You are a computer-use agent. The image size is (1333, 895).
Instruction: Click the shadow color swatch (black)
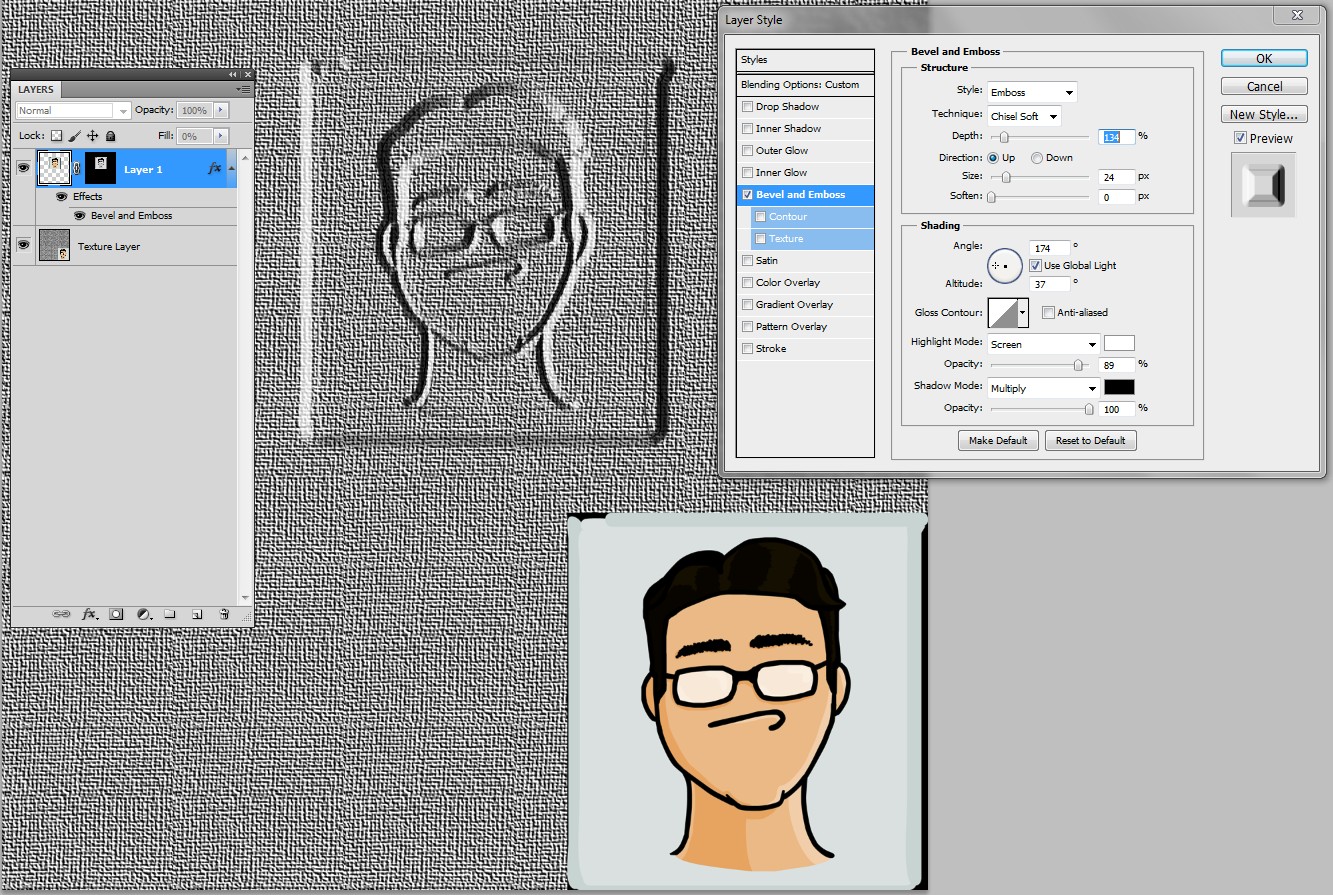[1119, 387]
